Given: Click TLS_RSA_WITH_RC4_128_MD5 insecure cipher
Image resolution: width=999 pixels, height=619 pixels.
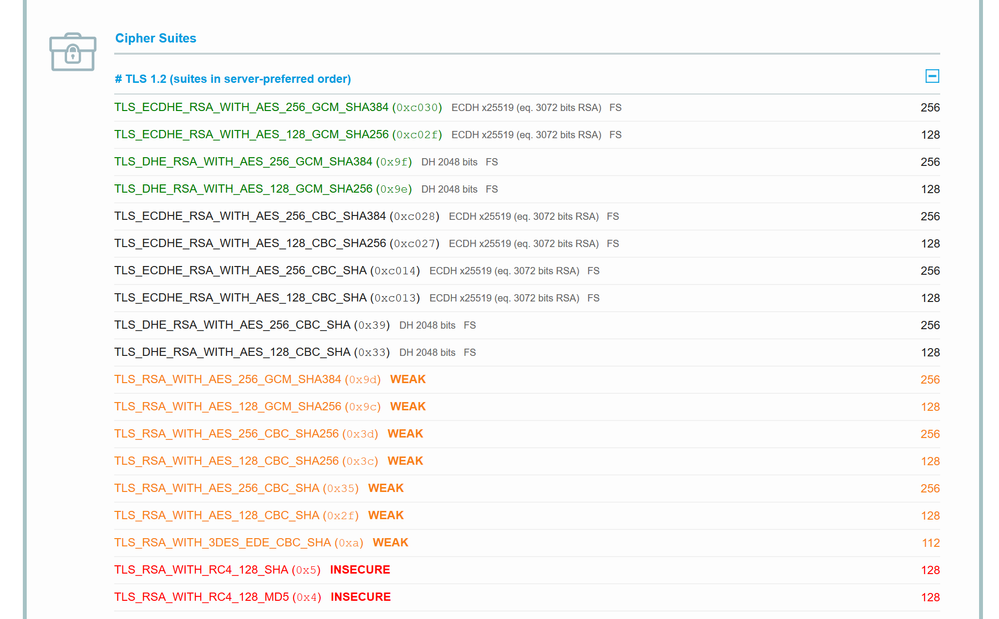Looking at the screenshot, I should [x=201, y=597].
